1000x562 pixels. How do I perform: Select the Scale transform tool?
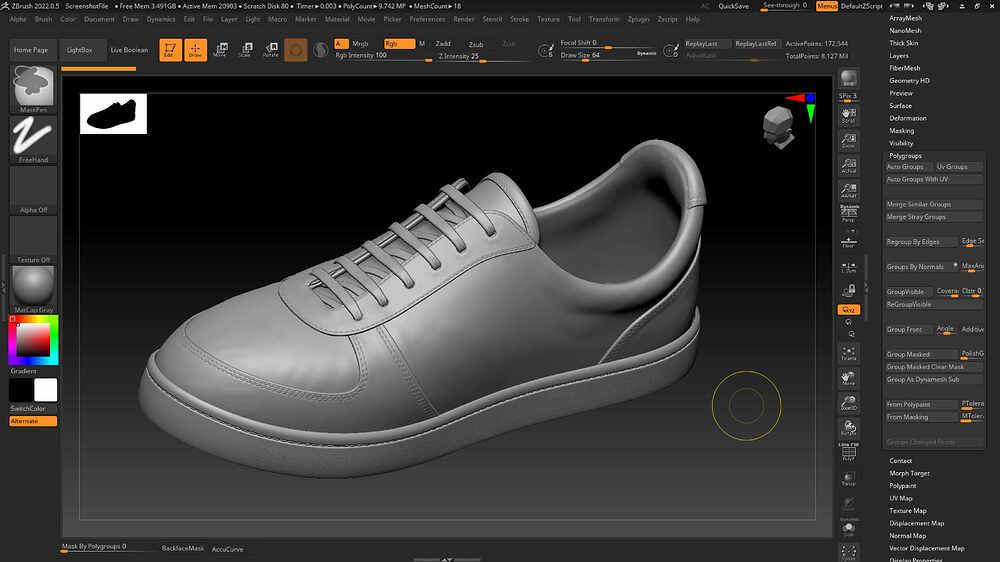(246, 50)
